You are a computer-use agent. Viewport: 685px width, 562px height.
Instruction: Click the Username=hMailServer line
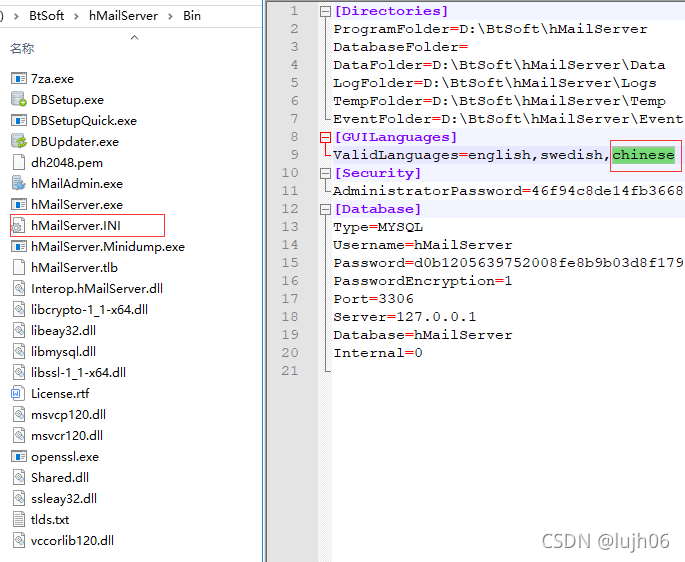pos(423,245)
